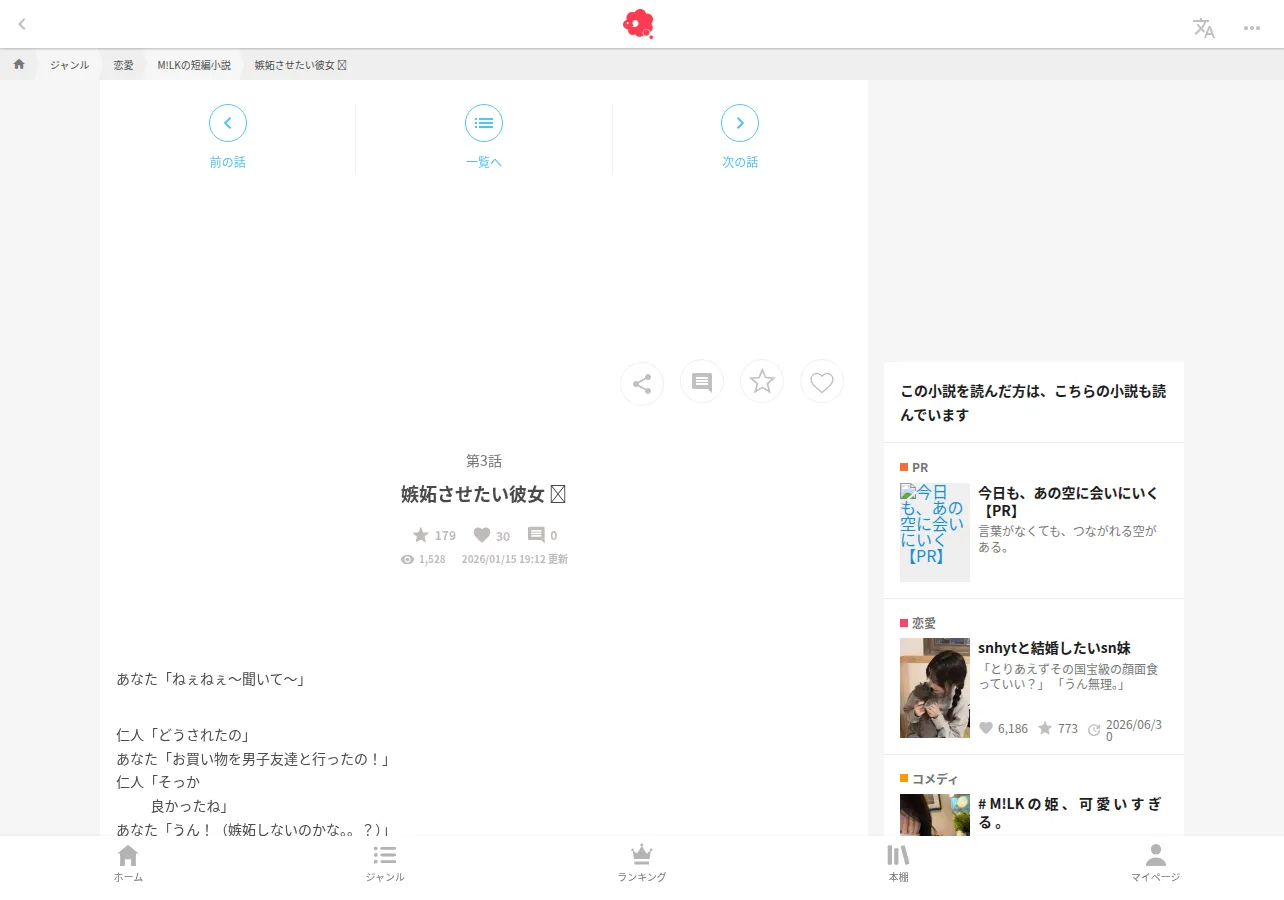Open episode list 一覧へ
The image size is (1284, 900).
pos(484,137)
